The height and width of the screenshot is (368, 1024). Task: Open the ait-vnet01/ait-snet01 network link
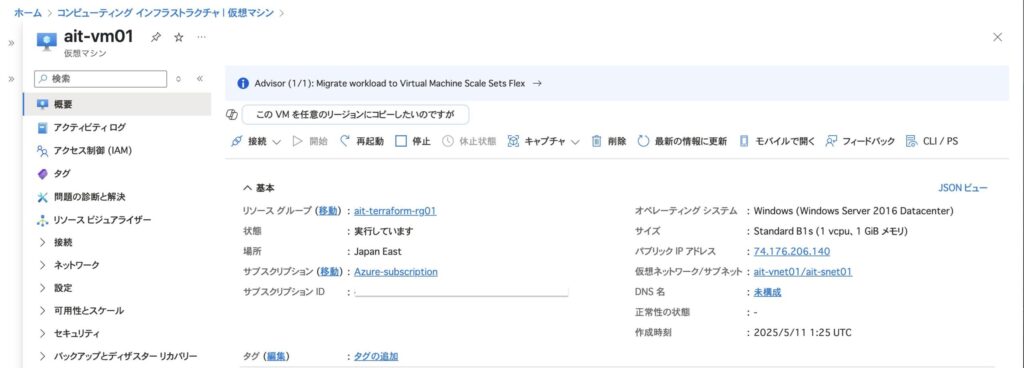803,271
